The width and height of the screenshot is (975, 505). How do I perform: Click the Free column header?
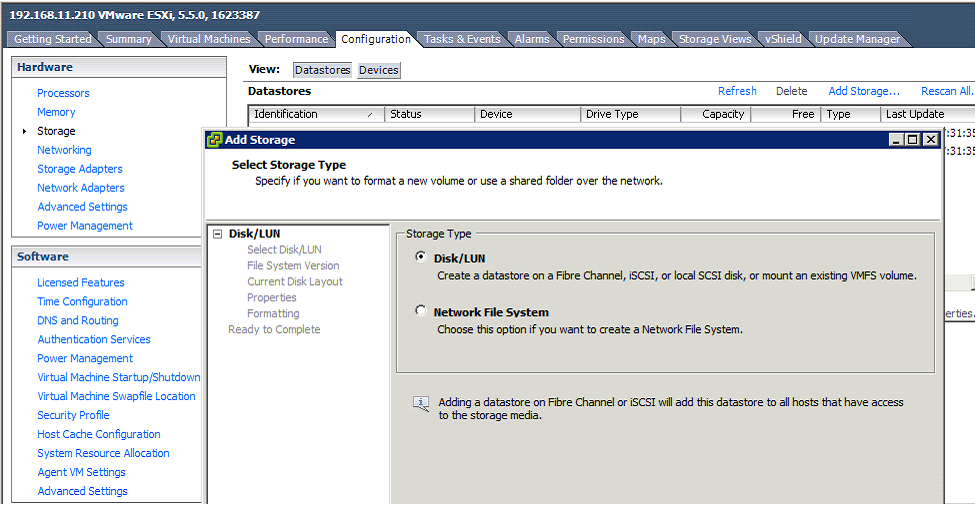[786, 114]
